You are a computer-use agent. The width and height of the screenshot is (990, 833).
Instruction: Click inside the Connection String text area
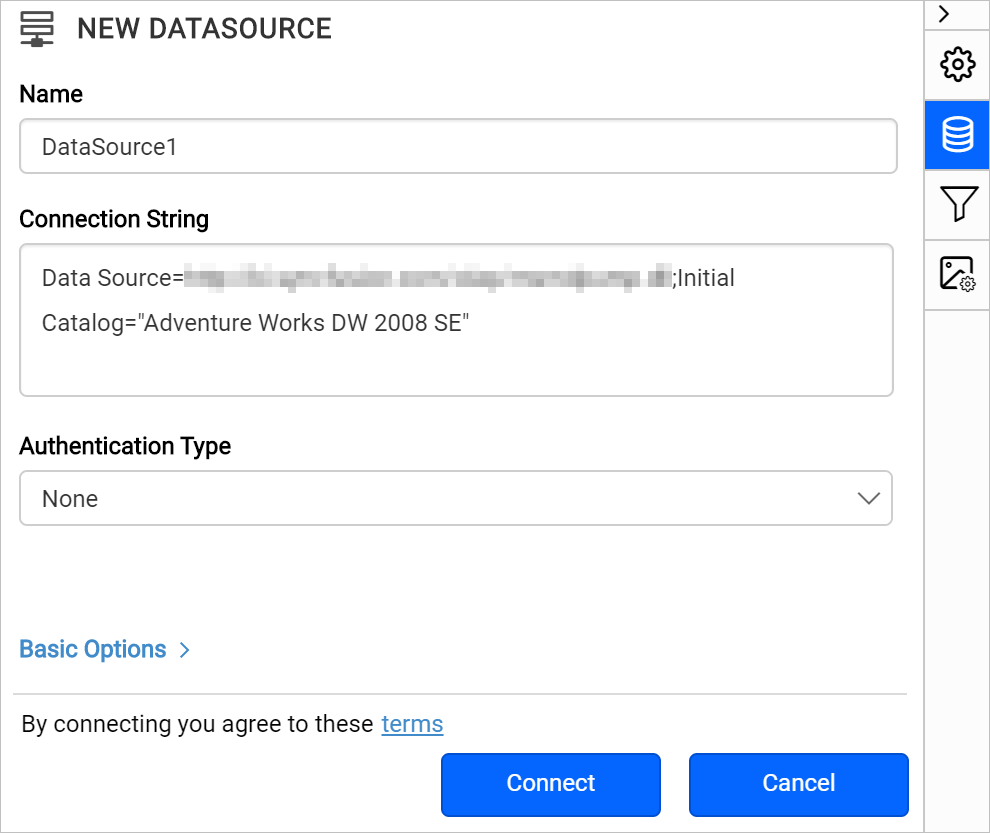(x=456, y=320)
